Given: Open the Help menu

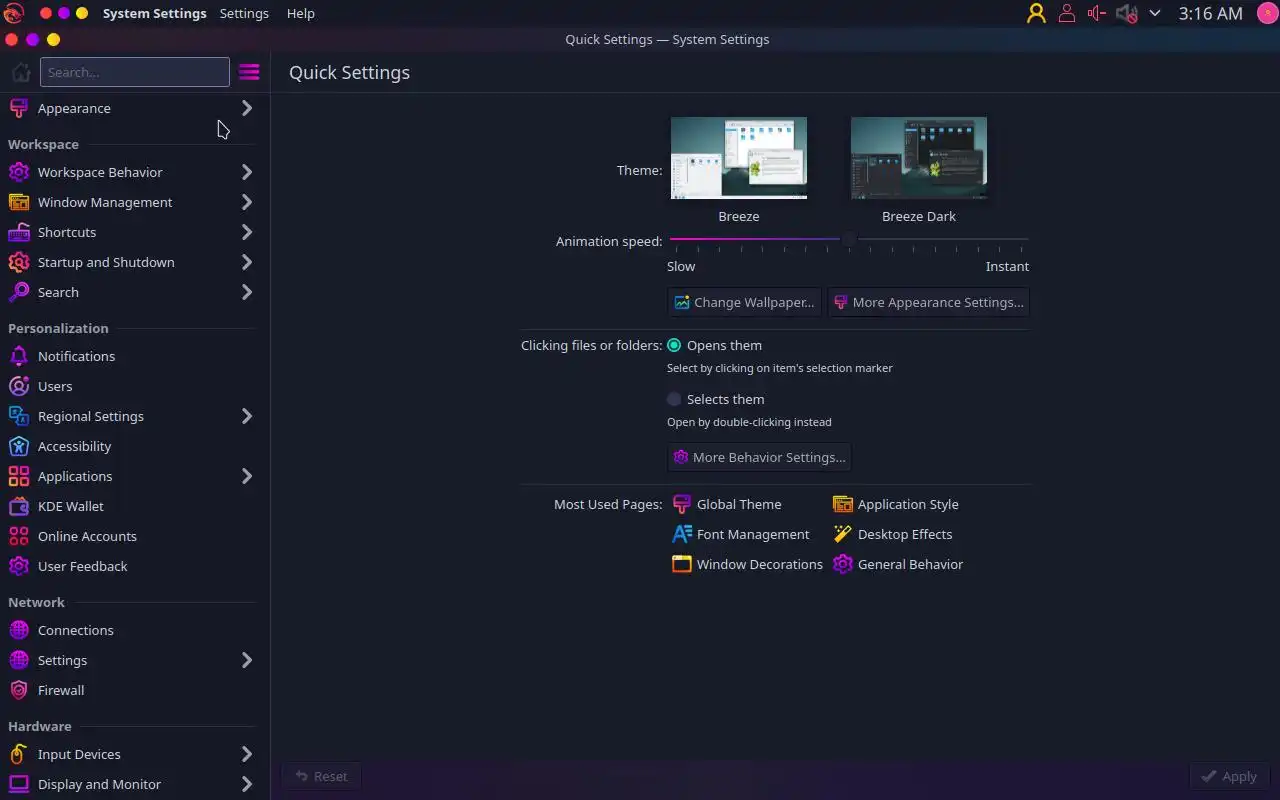Looking at the screenshot, I should (300, 13).
